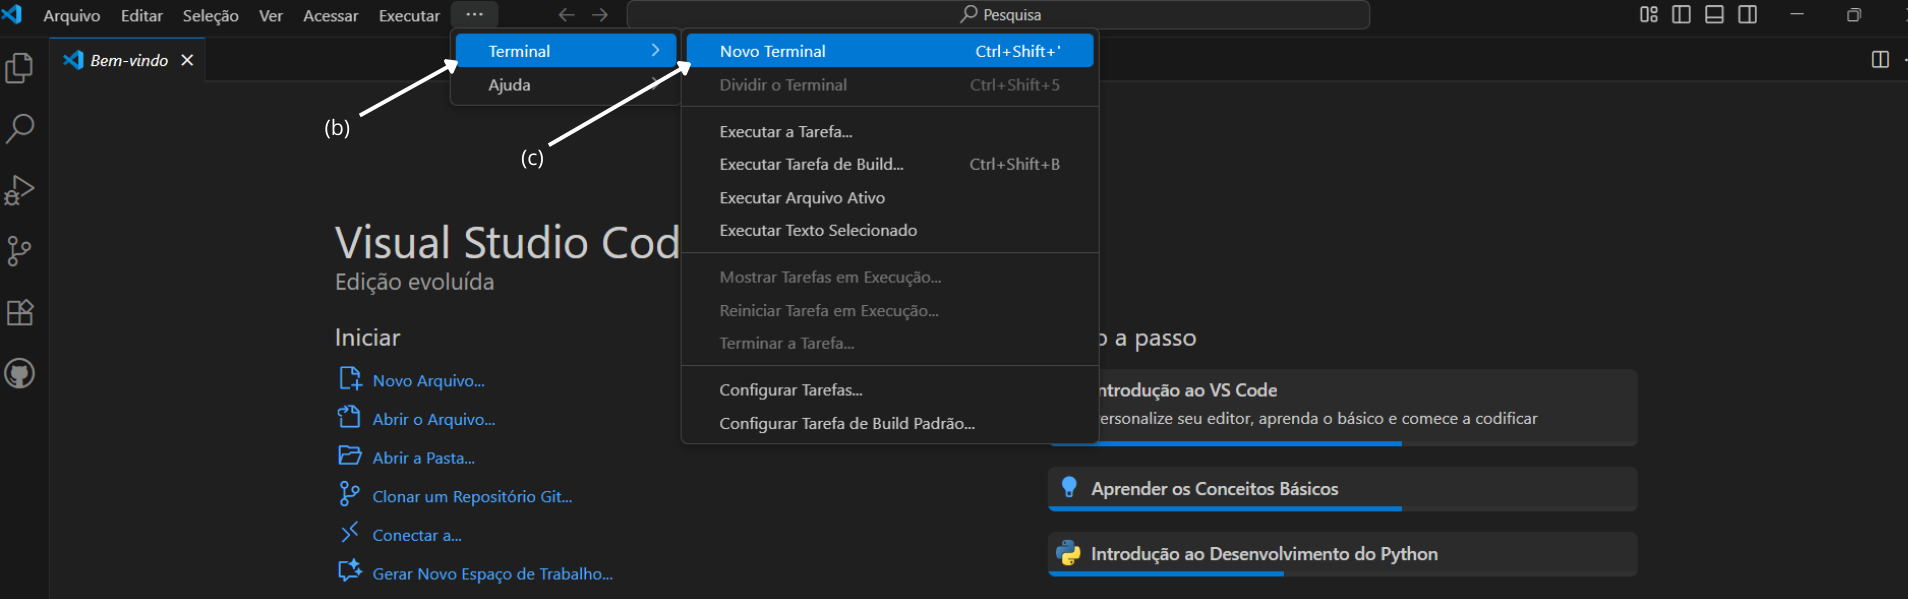Screen dimensions: 1908x599
Task: Open the Explorer view in activity bar
Action: [20, 68]
